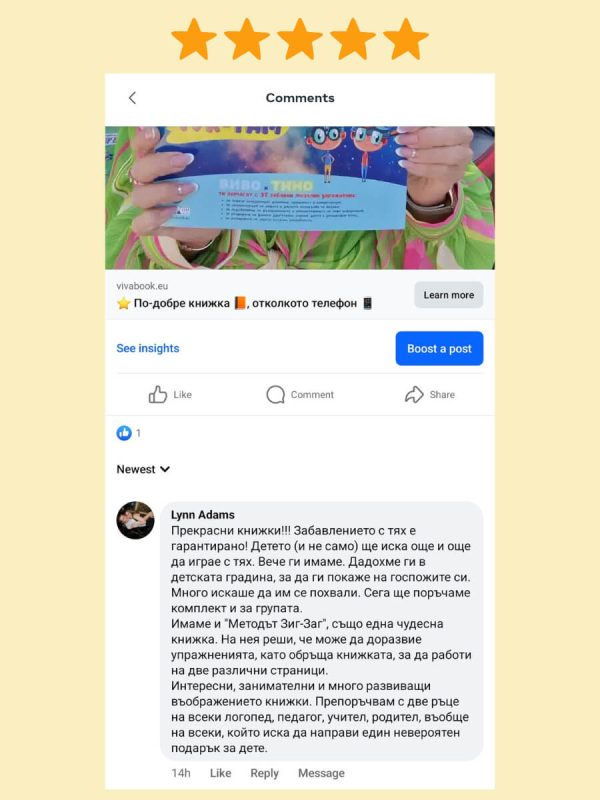600x800 pixels.
Task: Reply to Lynn Adams' comment
Action: [264, 773]
